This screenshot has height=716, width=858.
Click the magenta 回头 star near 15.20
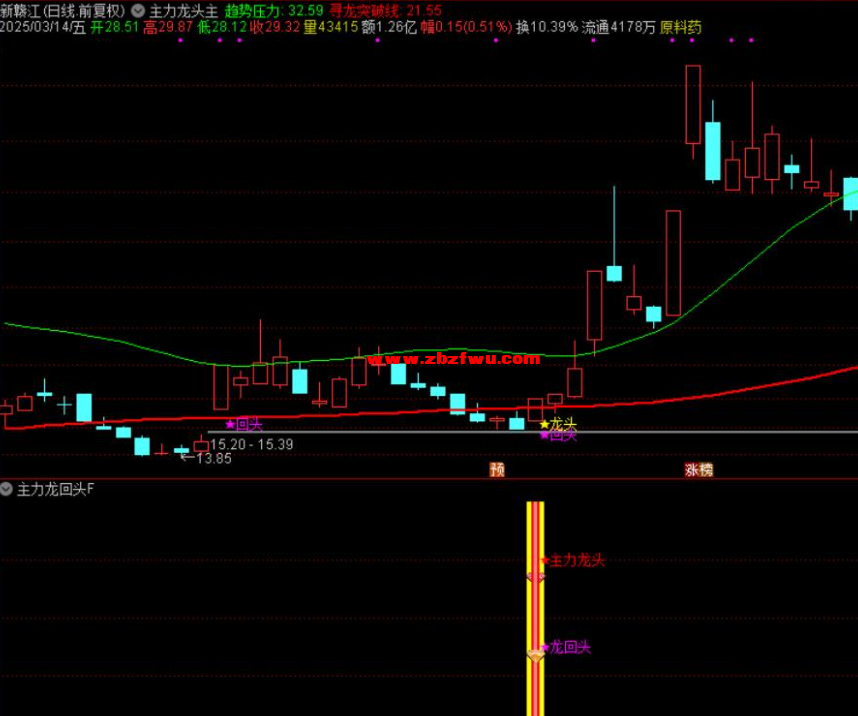point(243,425)
